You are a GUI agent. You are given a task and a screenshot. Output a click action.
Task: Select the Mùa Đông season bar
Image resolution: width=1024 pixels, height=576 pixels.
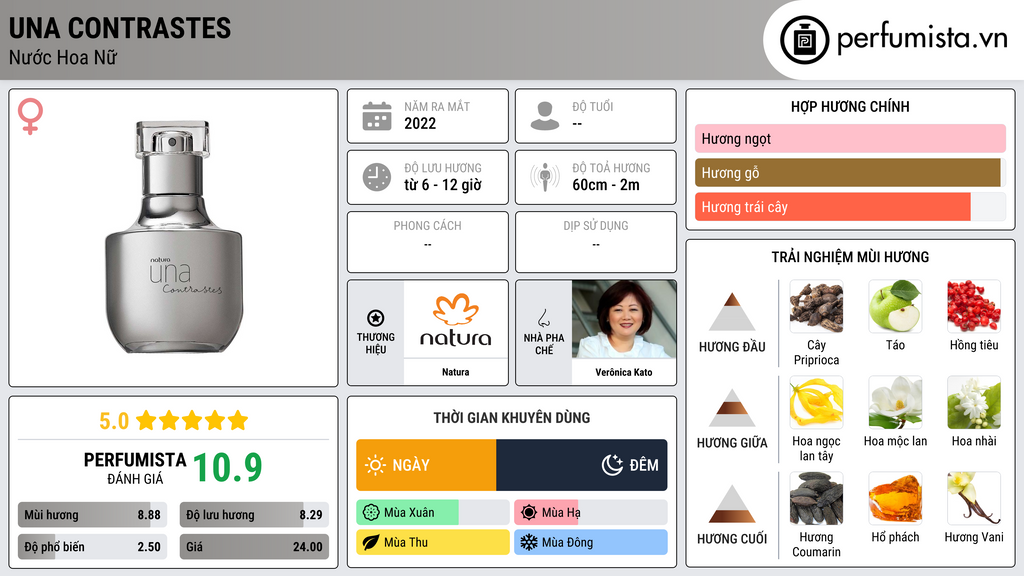tap(590, 542)
